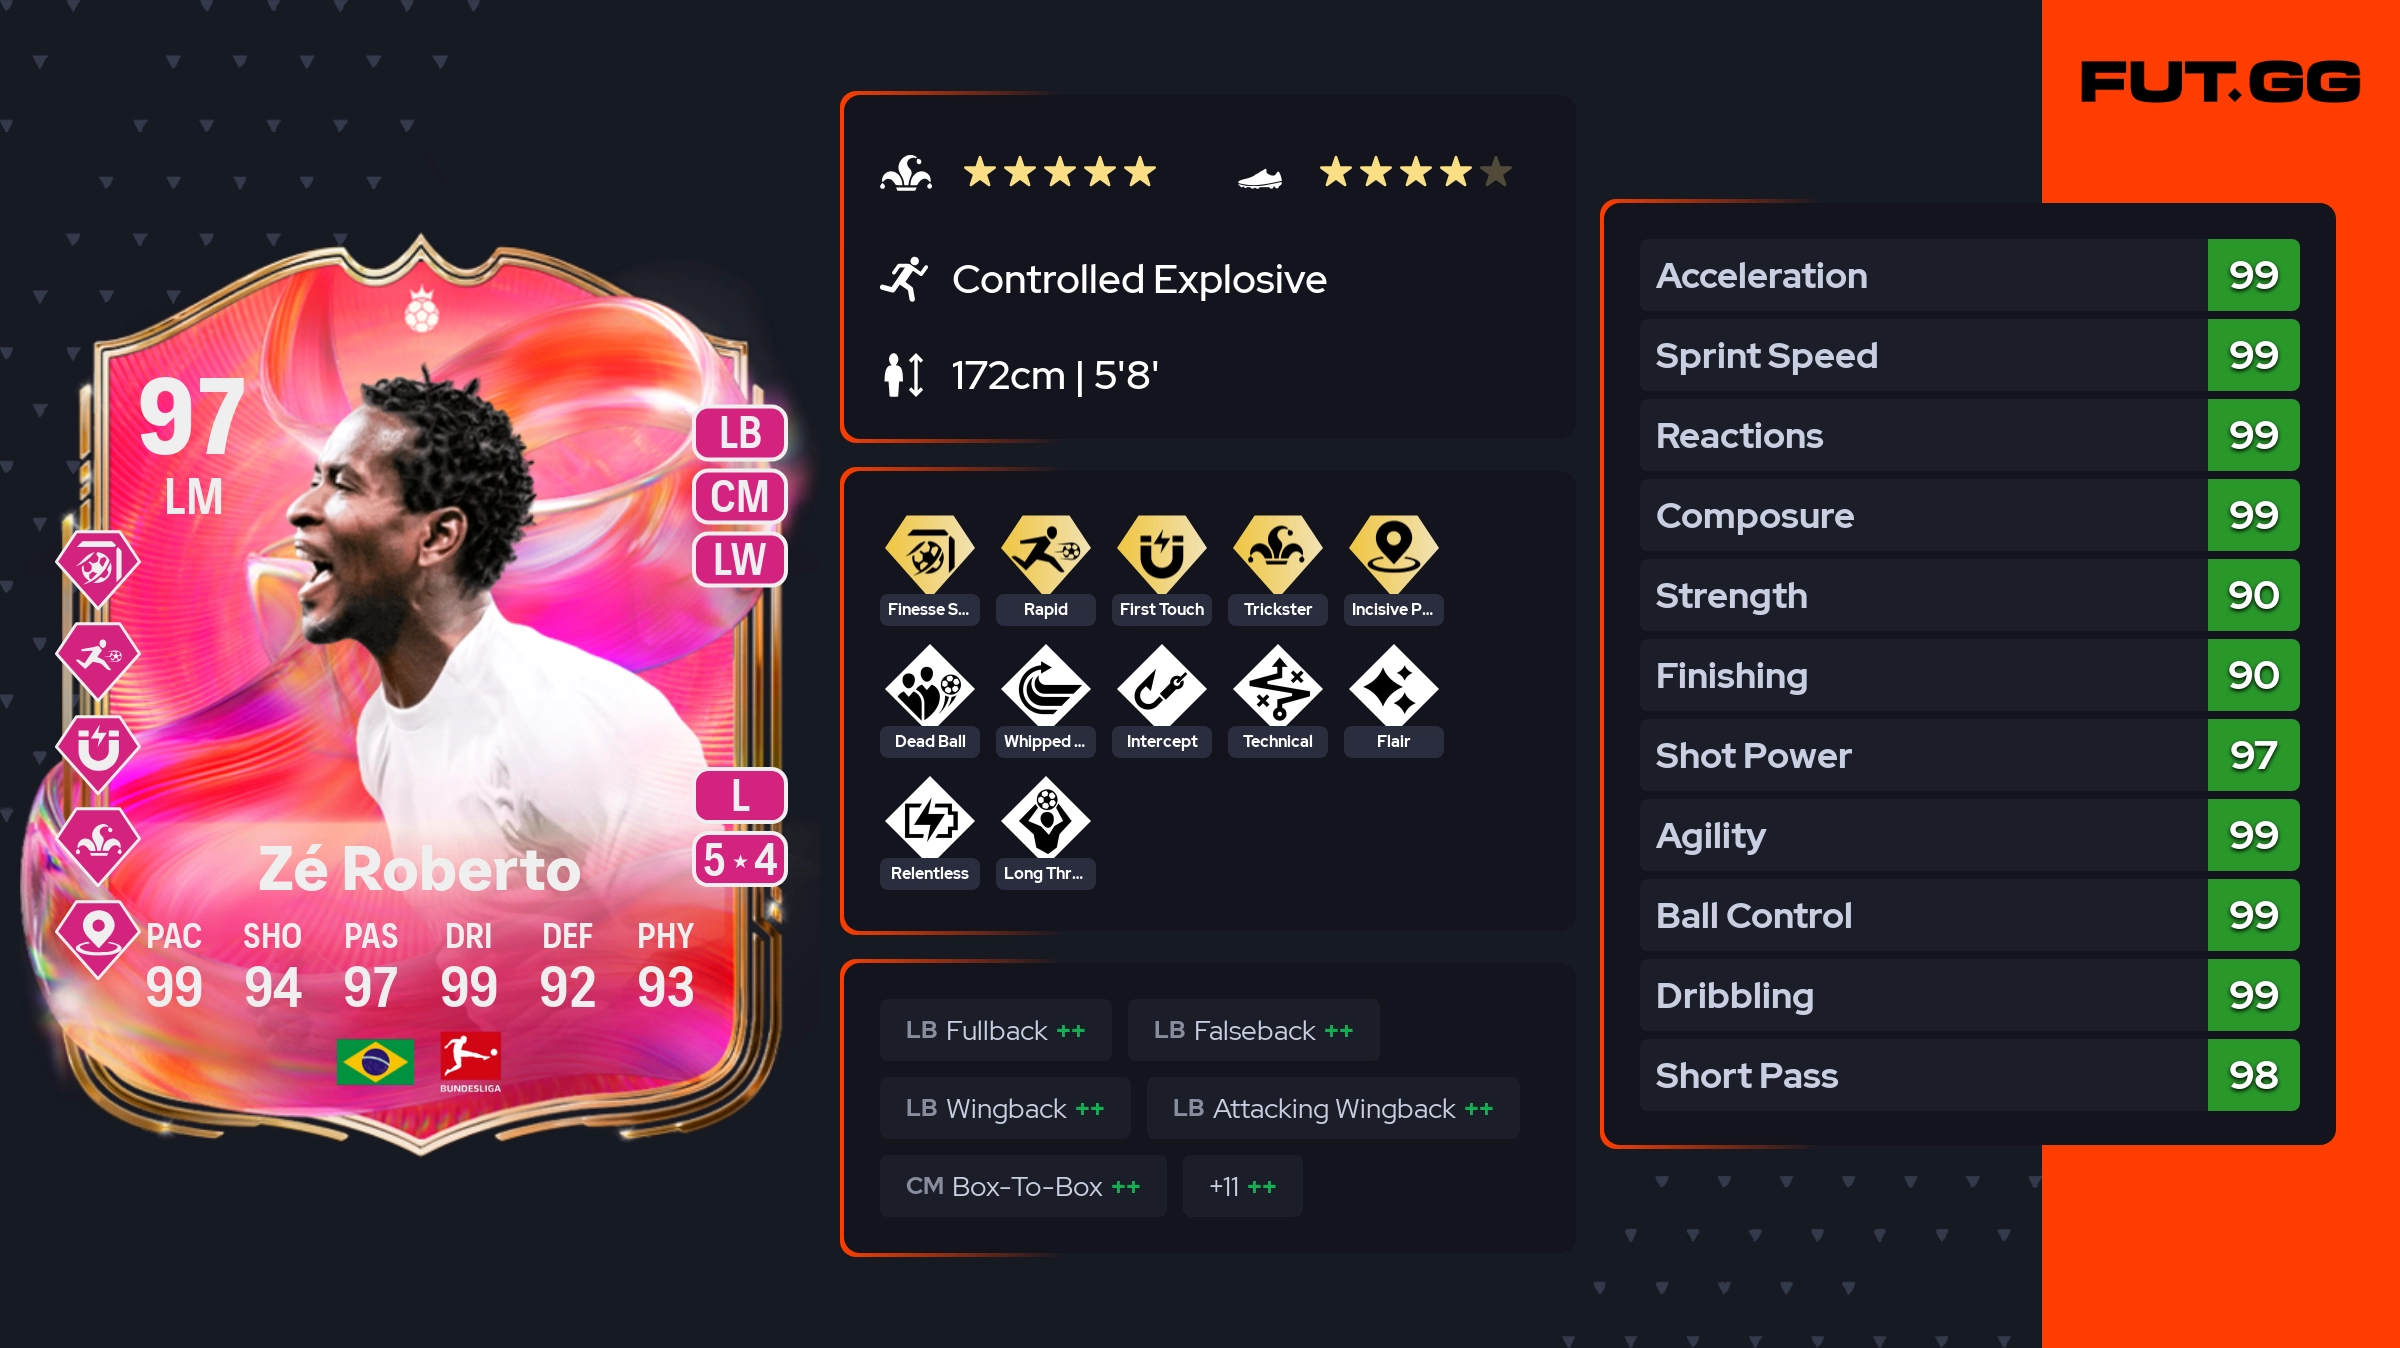Click the Bundesliga league badge
The height and width of the screenshot is (1348, 2400).
(470, 1062)
